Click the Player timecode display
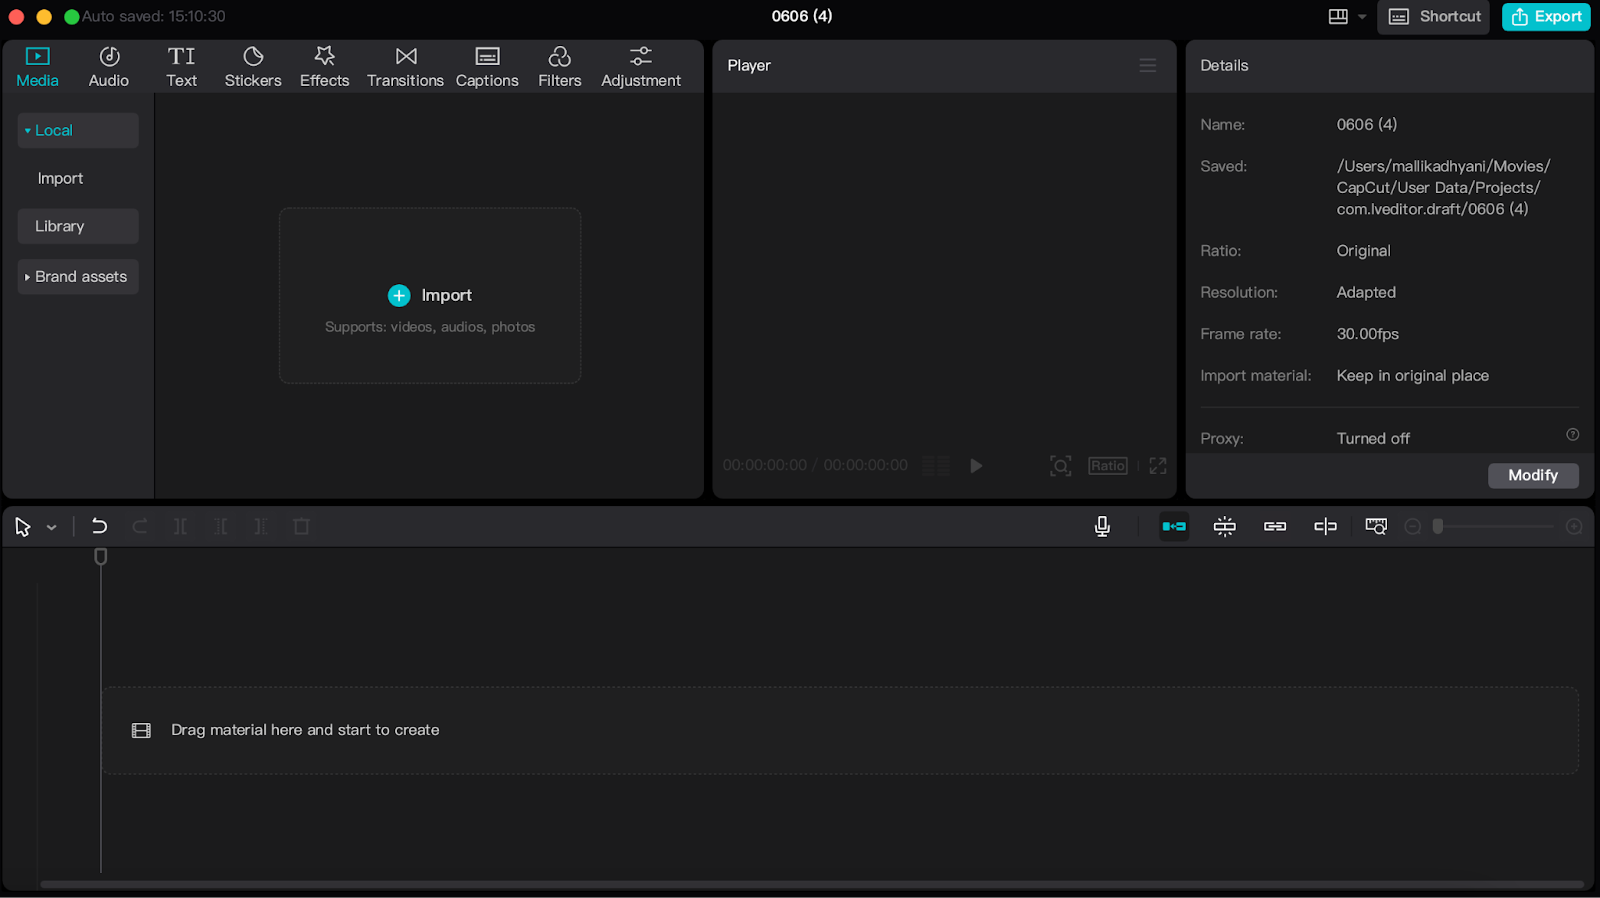1600x898 pixels. click(815, 466)
